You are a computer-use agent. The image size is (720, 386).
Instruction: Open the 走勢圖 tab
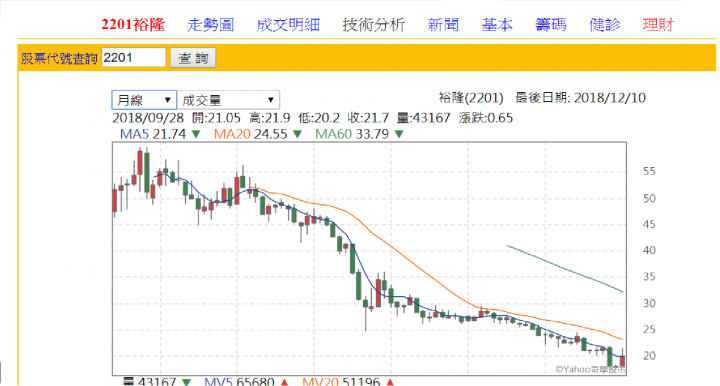pos(210,25)
